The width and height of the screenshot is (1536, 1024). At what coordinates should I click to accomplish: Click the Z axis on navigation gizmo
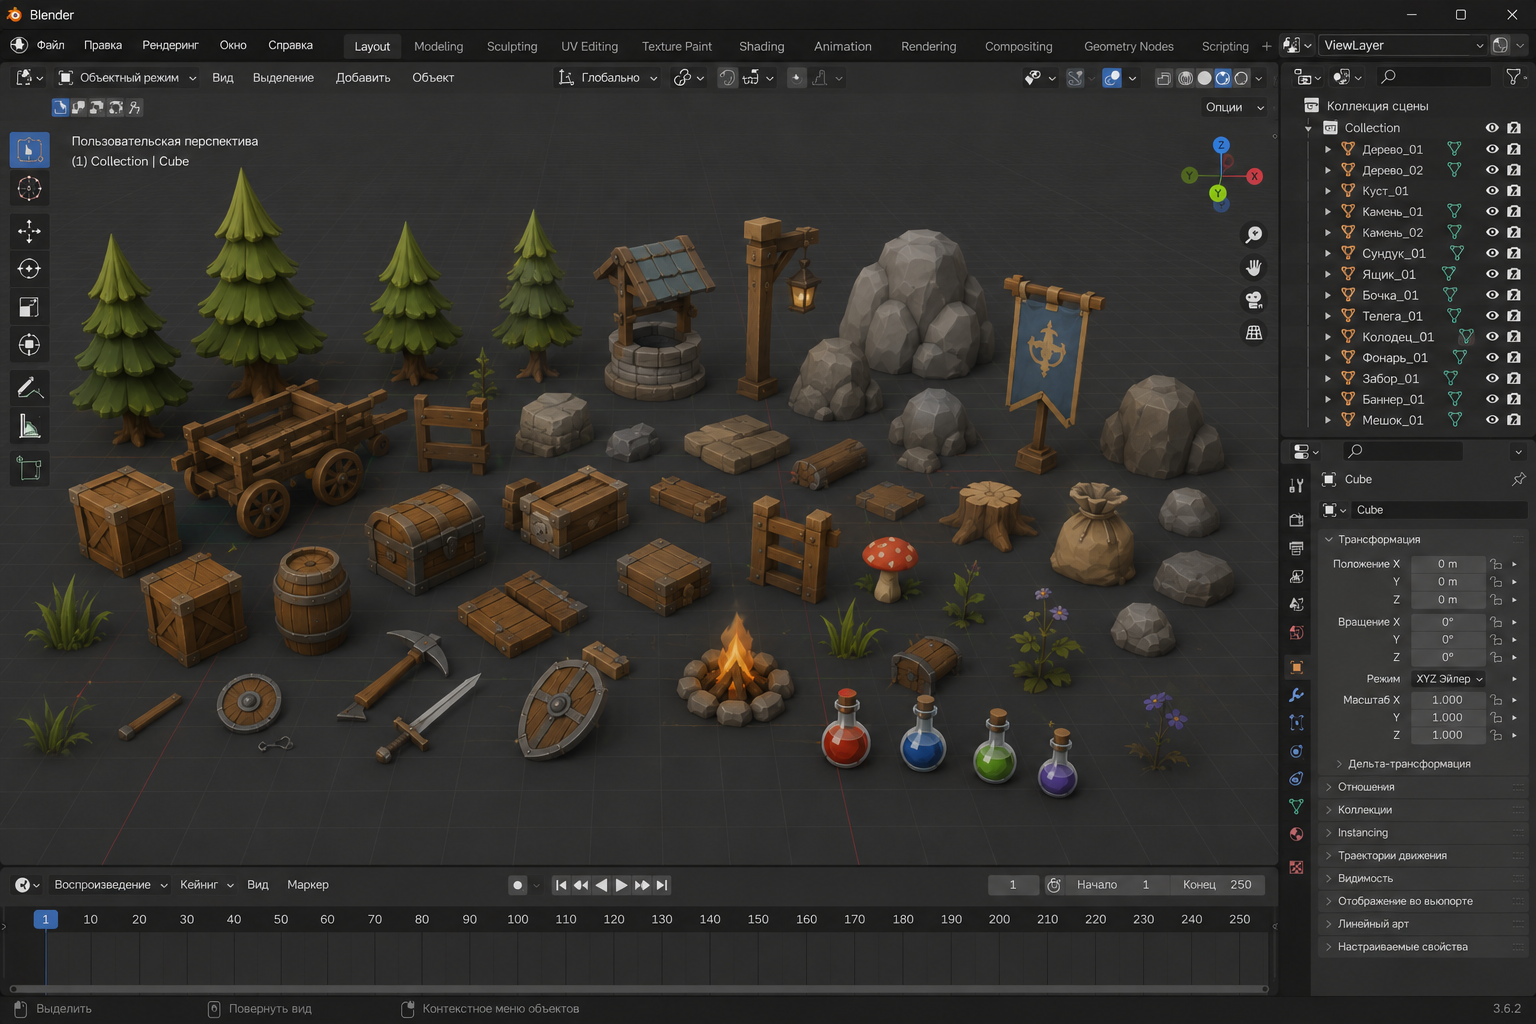click(x=1221, y=145)
